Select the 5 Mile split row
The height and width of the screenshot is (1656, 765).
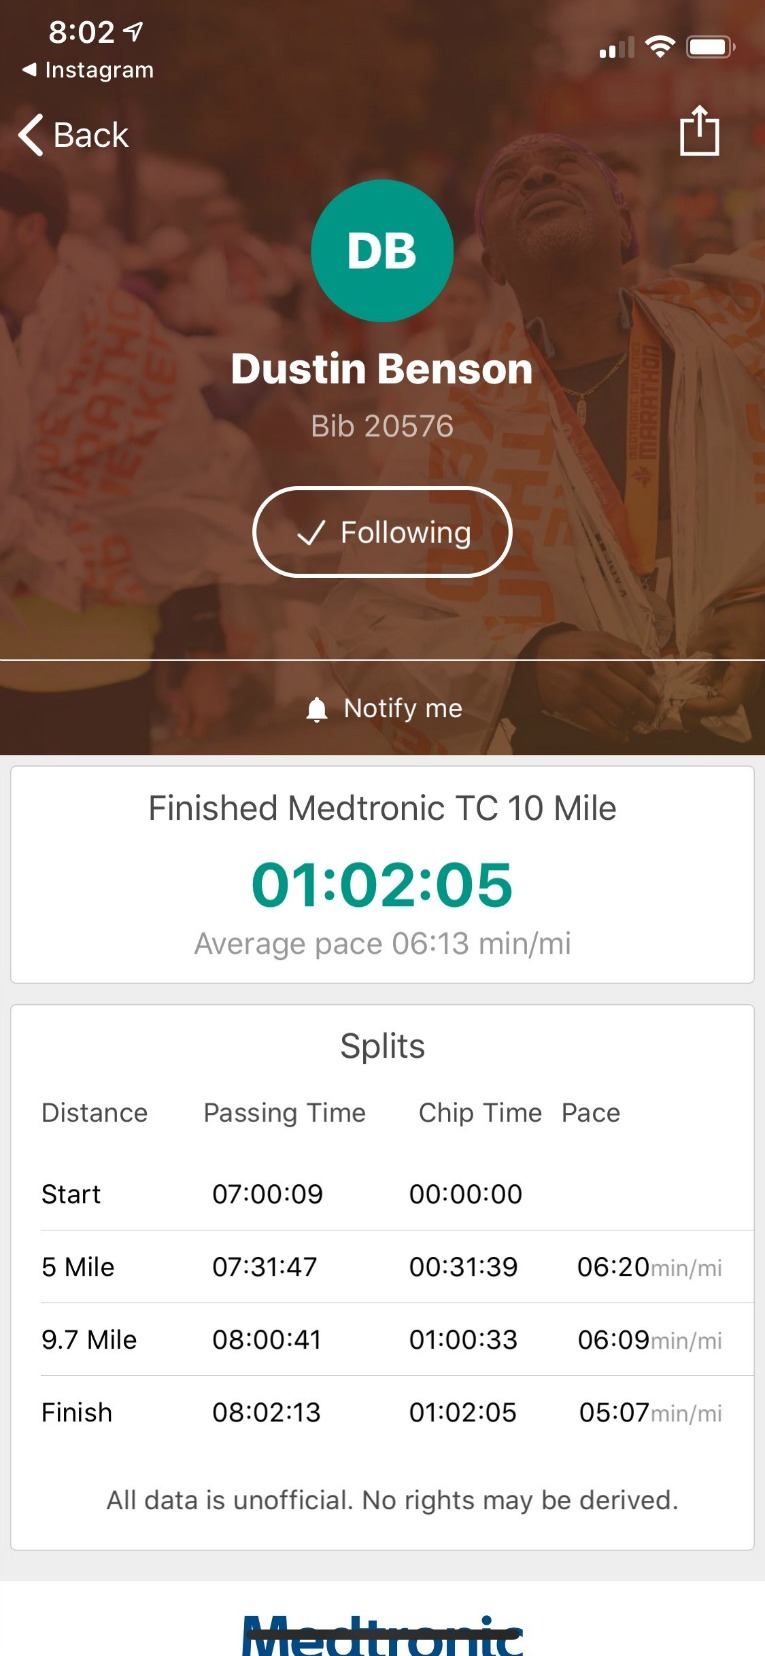click(x=382, y=1267)
